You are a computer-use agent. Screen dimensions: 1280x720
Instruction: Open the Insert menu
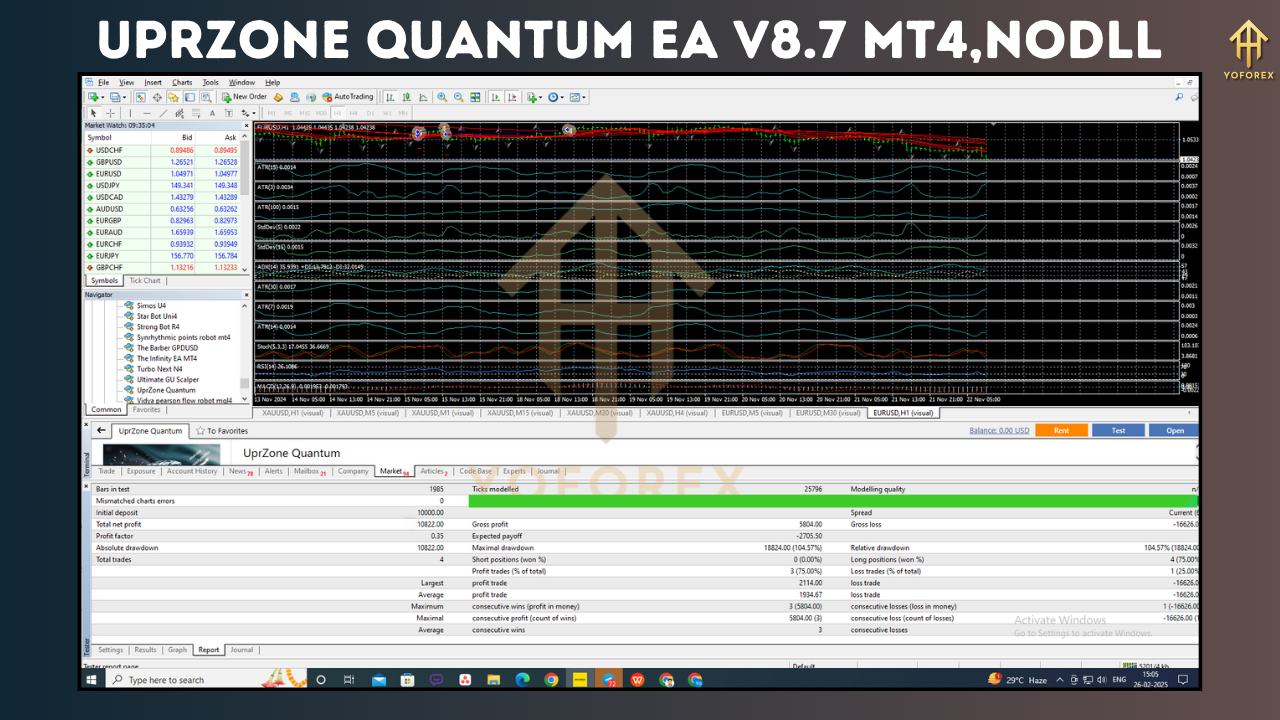pos(152,82)
